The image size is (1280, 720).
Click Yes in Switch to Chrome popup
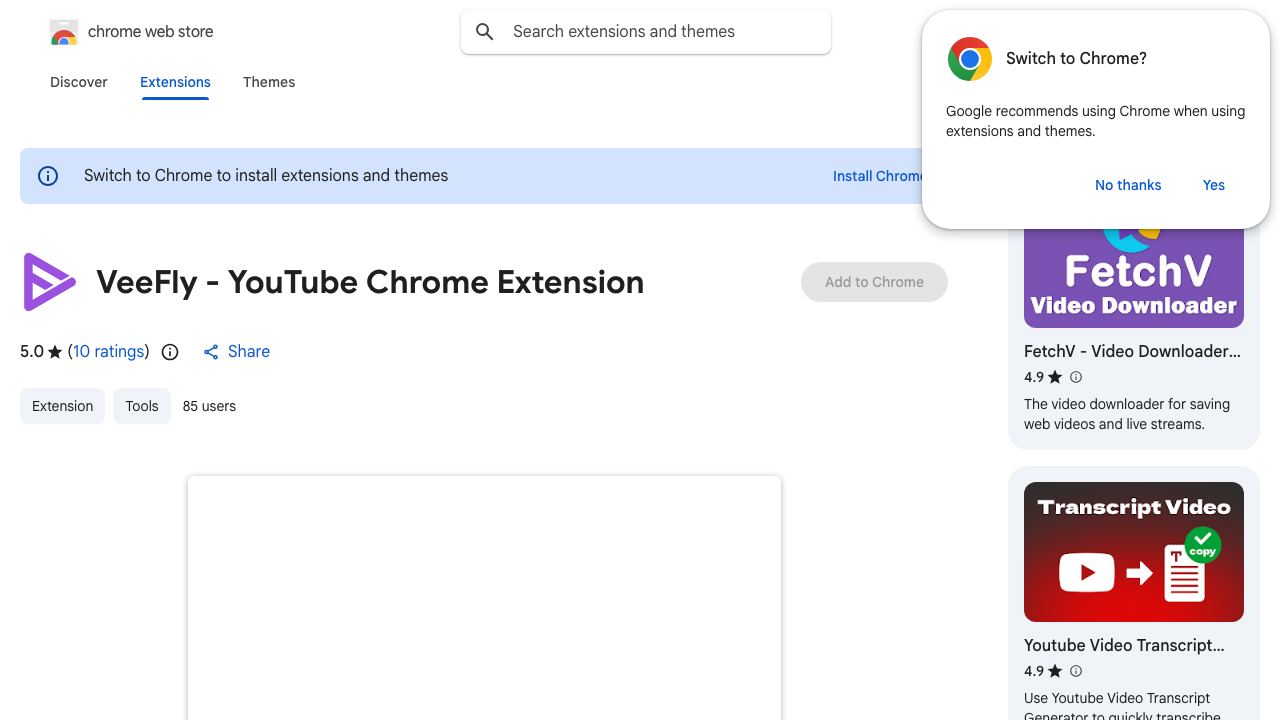1214,185
